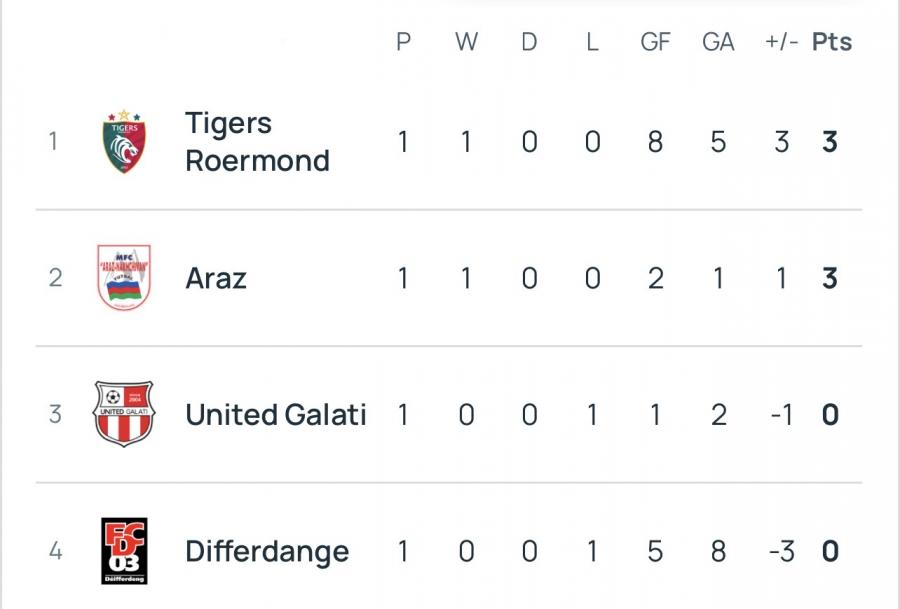Click the W (wins) column header
Viewport: 900px width, 609px height.
[466, 42]
